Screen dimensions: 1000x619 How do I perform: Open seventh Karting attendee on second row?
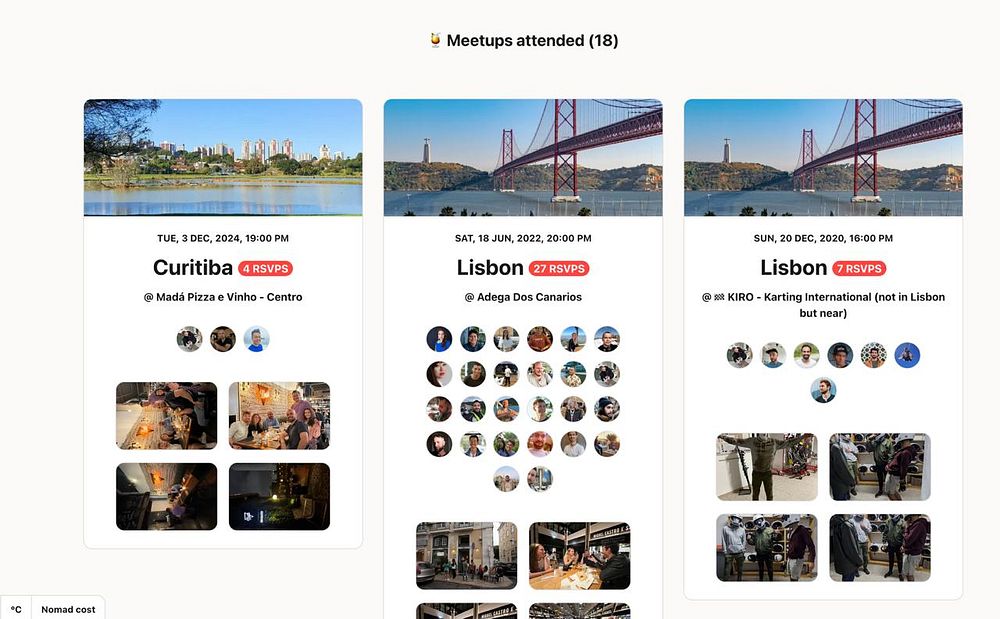coord(823,390)
